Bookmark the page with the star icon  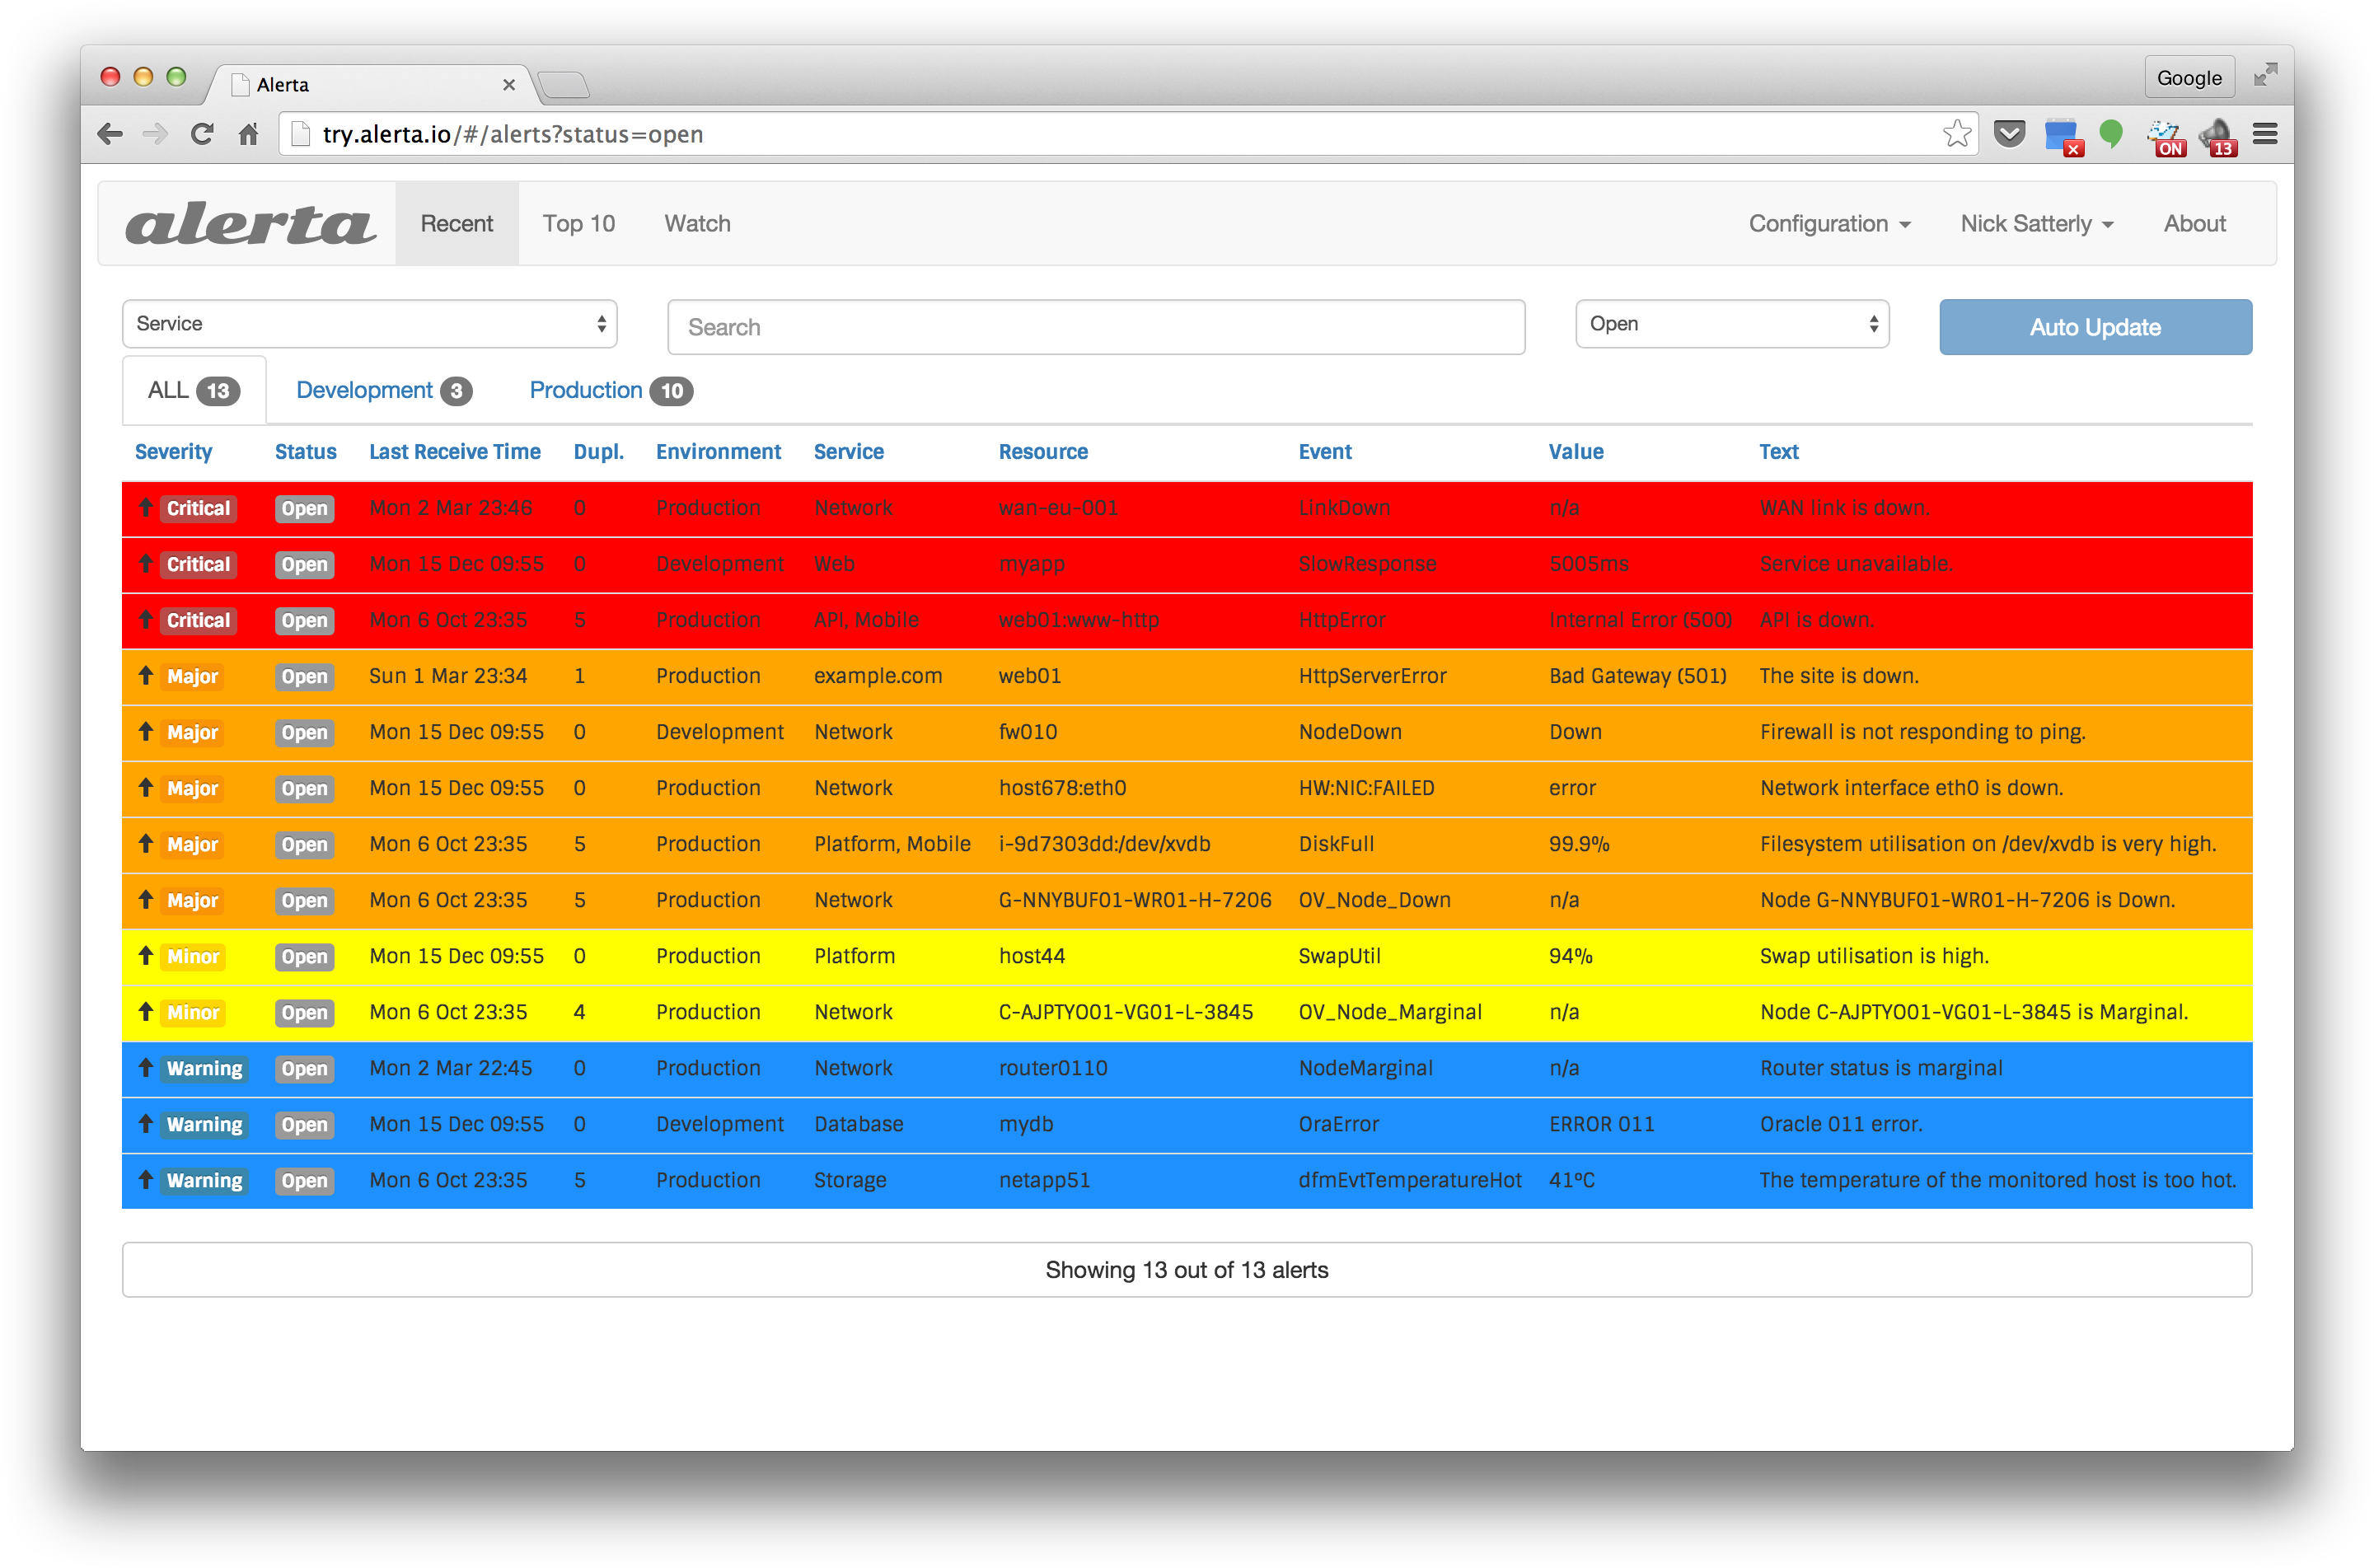click(x=1956, y=133)
